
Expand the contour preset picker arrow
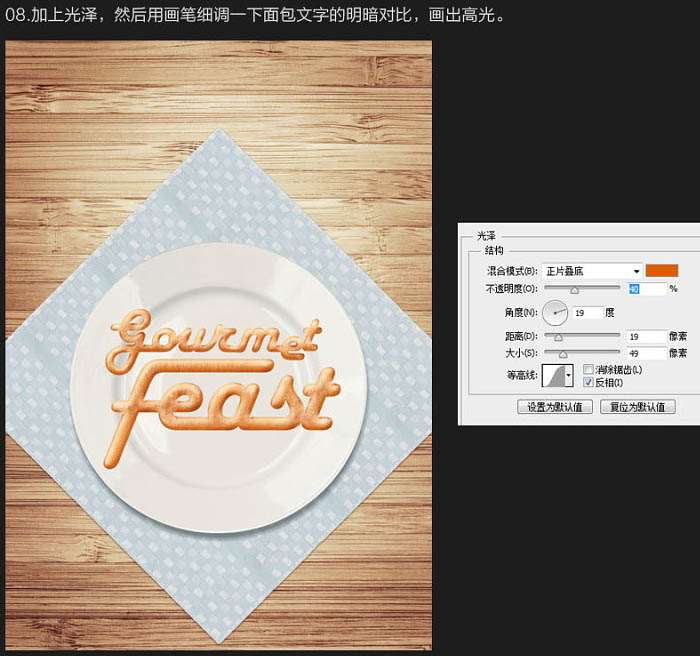tap(569, 376)
